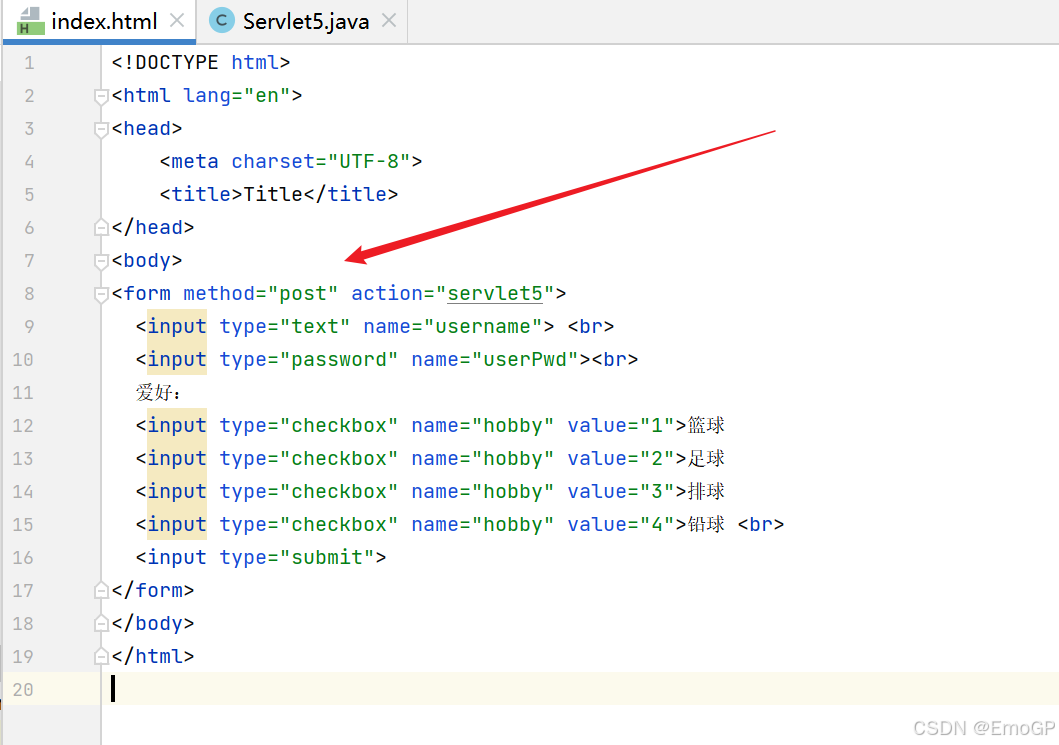
Task: Click the method="post" attribute
Action: (x=261, y=294)
